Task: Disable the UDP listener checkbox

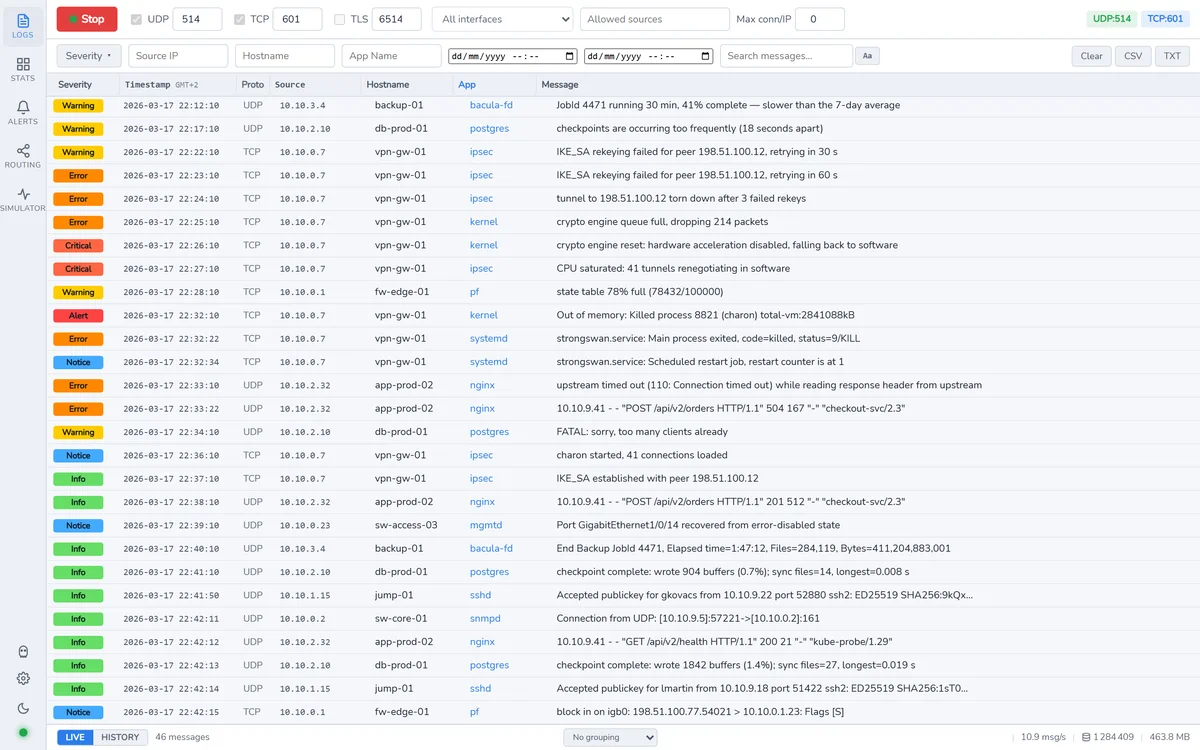Action: (x=137, y=19)
